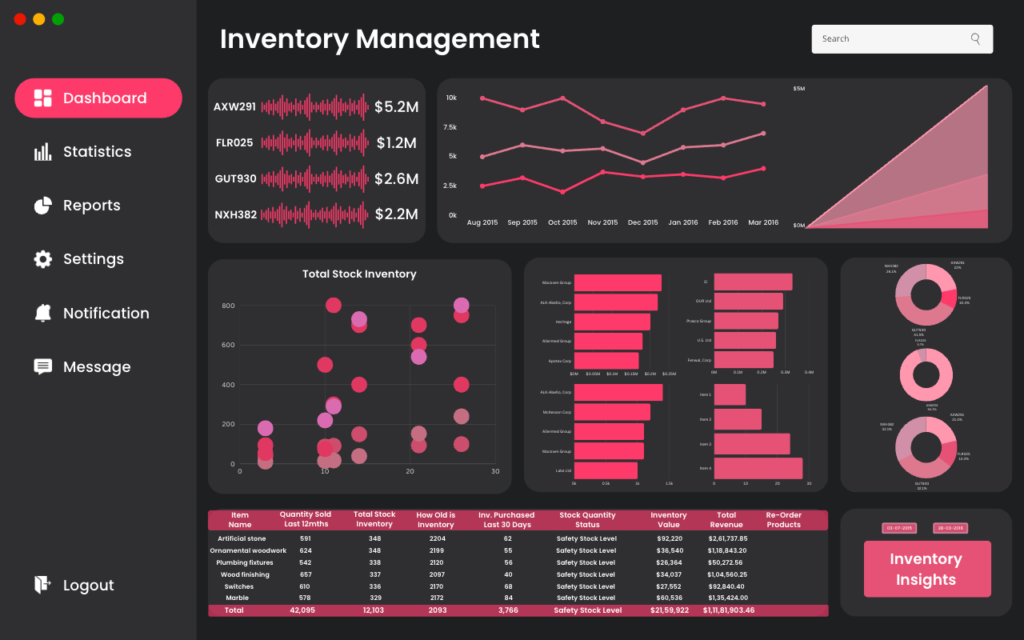Switch to the Reports section

(x=93, y=205)
